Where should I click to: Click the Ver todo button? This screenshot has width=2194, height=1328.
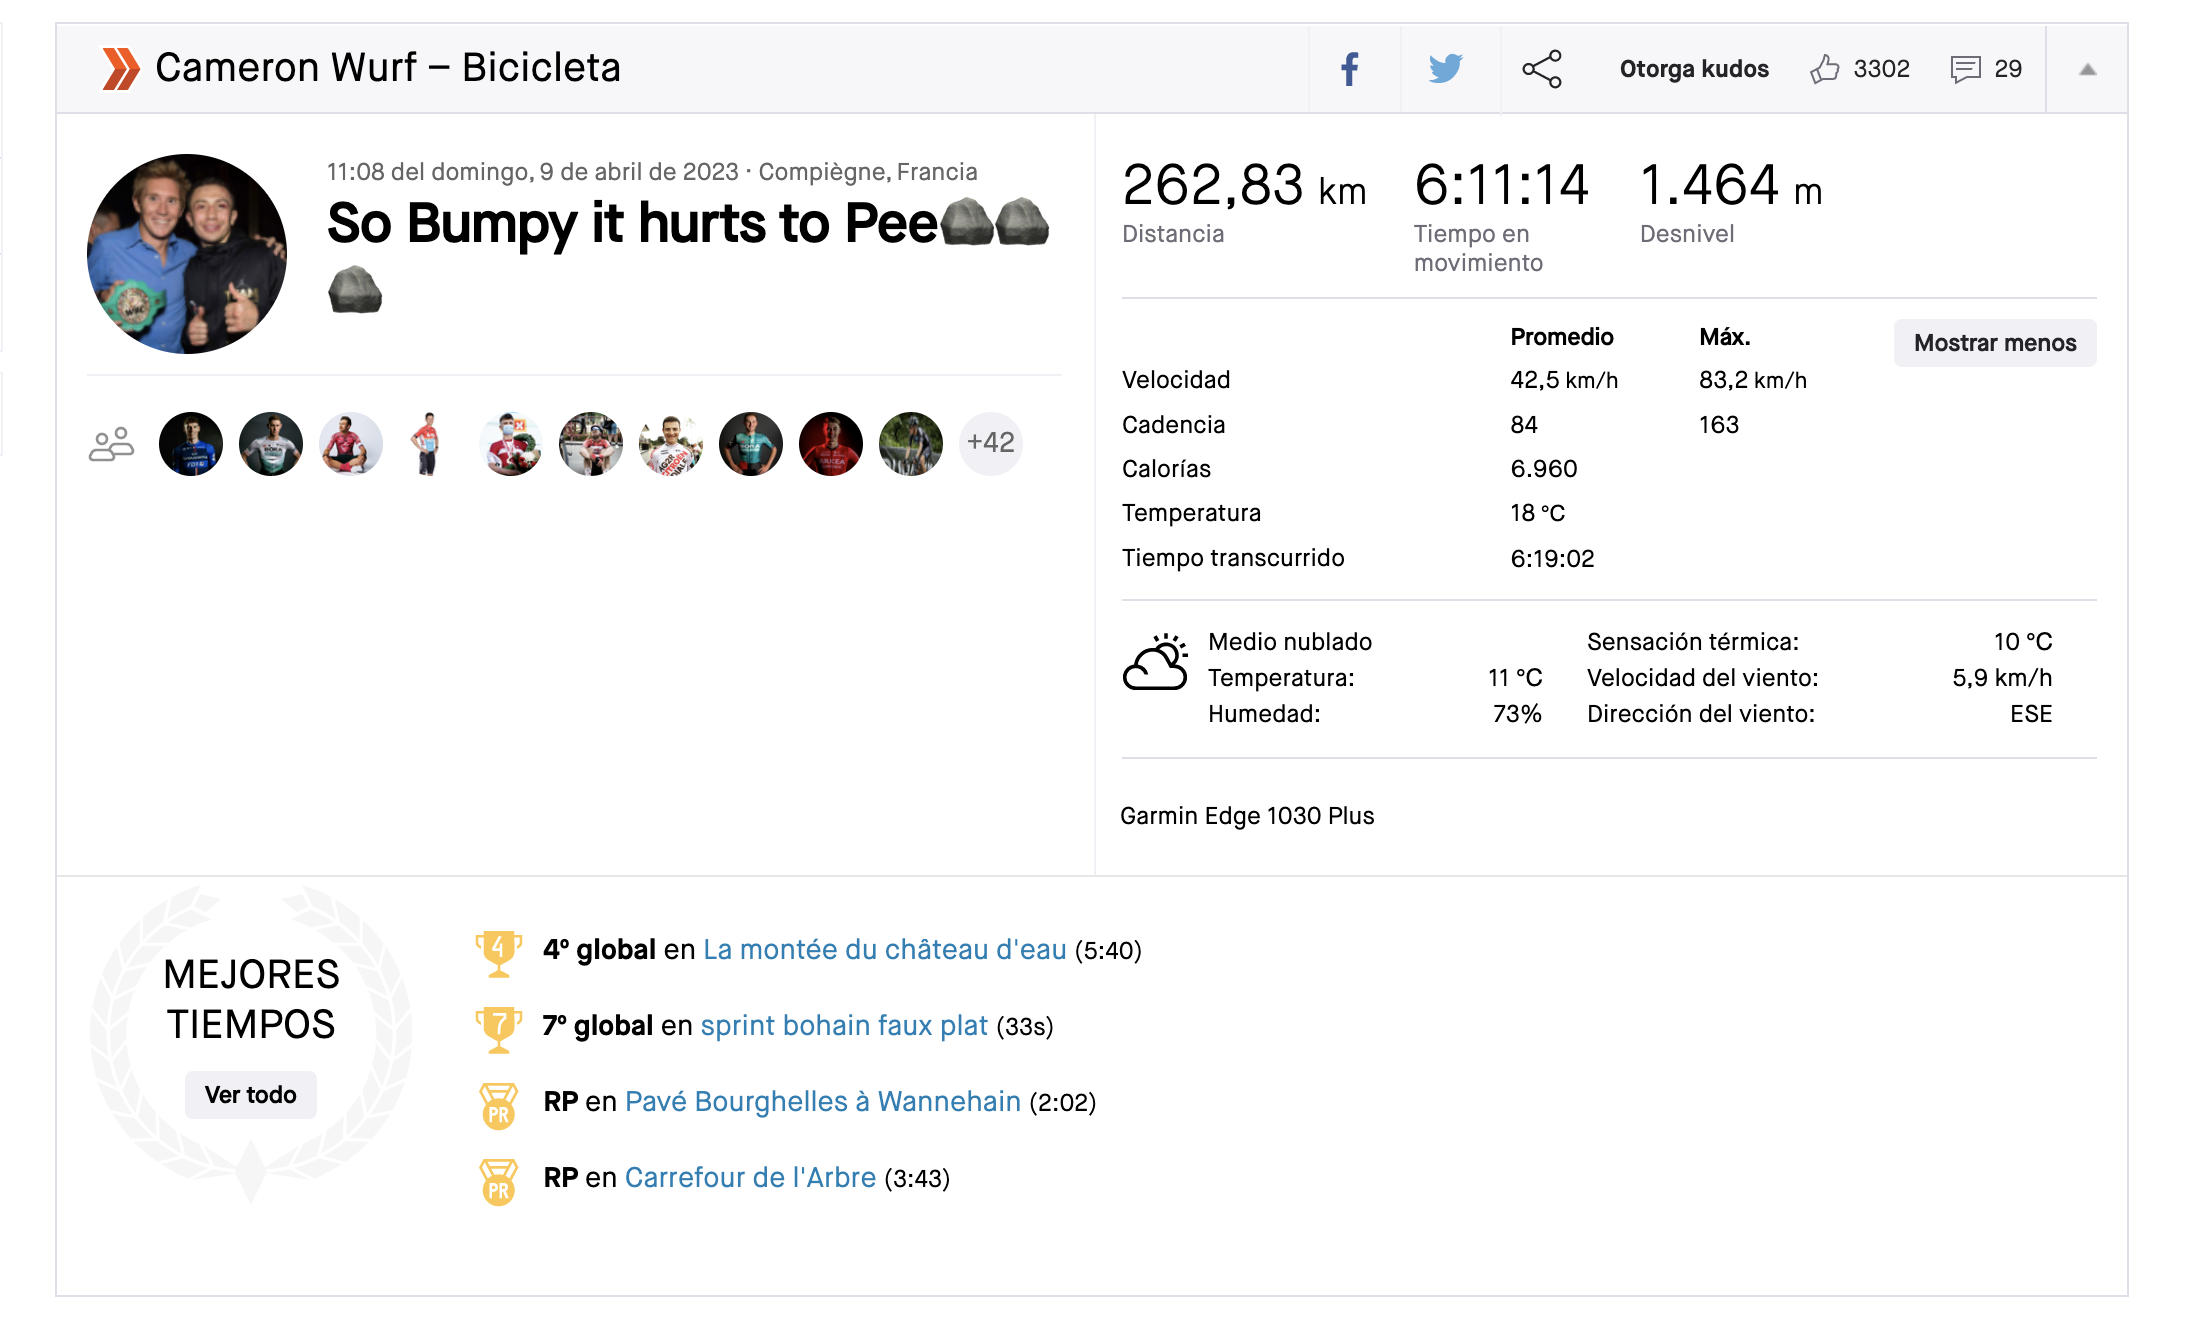pyautogui.click(x=250, y=1095)
